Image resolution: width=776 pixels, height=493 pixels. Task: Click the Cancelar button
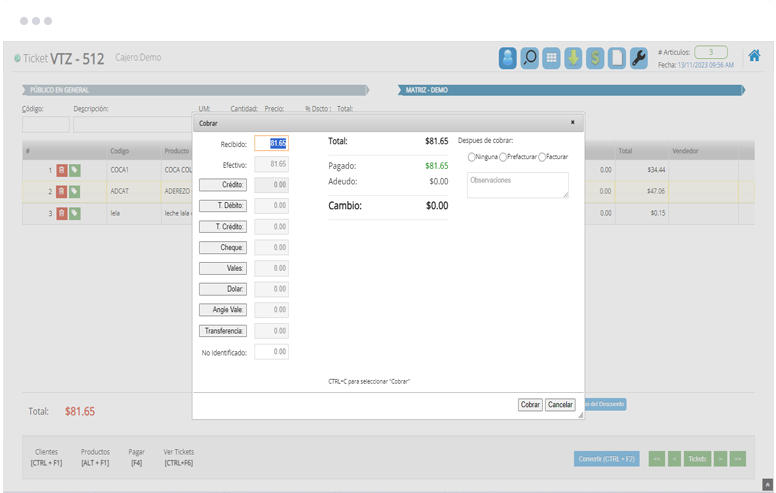click(560, 405)
